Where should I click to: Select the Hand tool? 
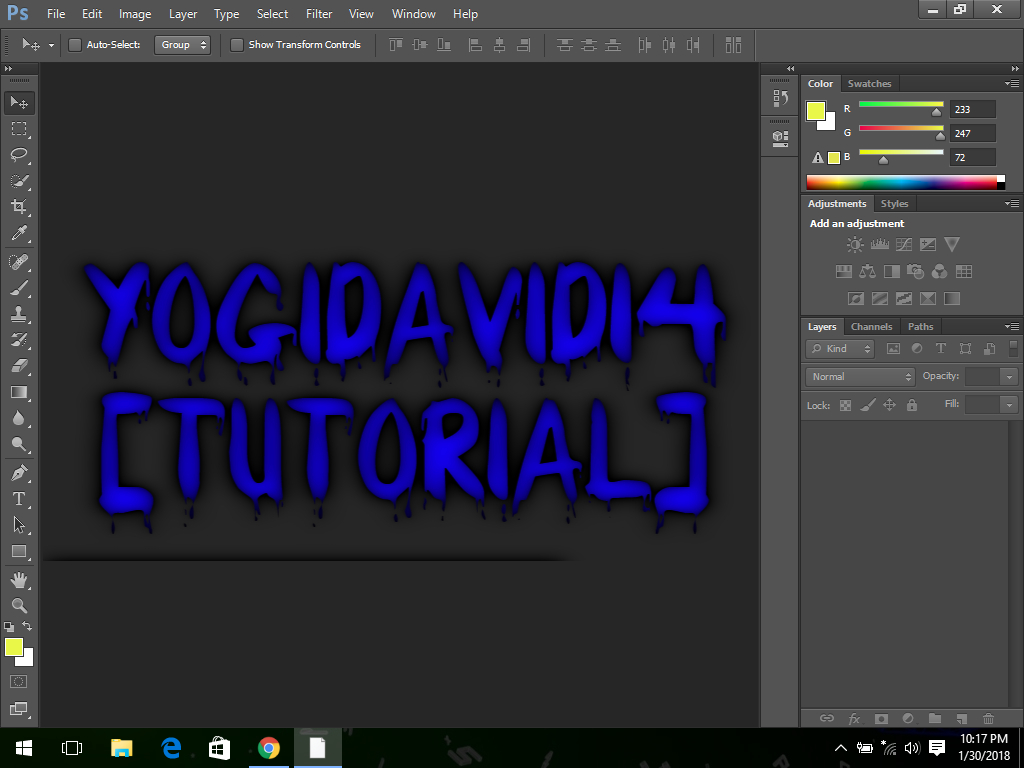point(19,579)
